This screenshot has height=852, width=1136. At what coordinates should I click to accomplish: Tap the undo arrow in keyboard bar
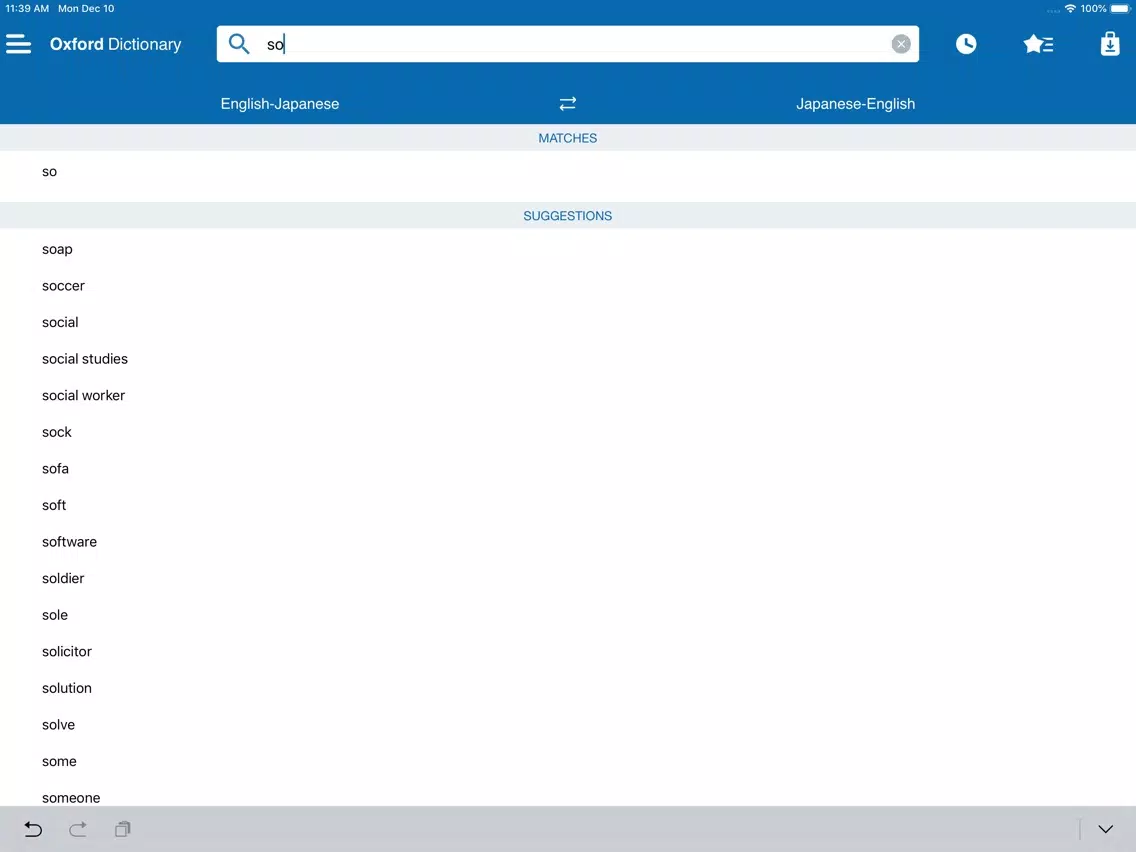(33, 829)
